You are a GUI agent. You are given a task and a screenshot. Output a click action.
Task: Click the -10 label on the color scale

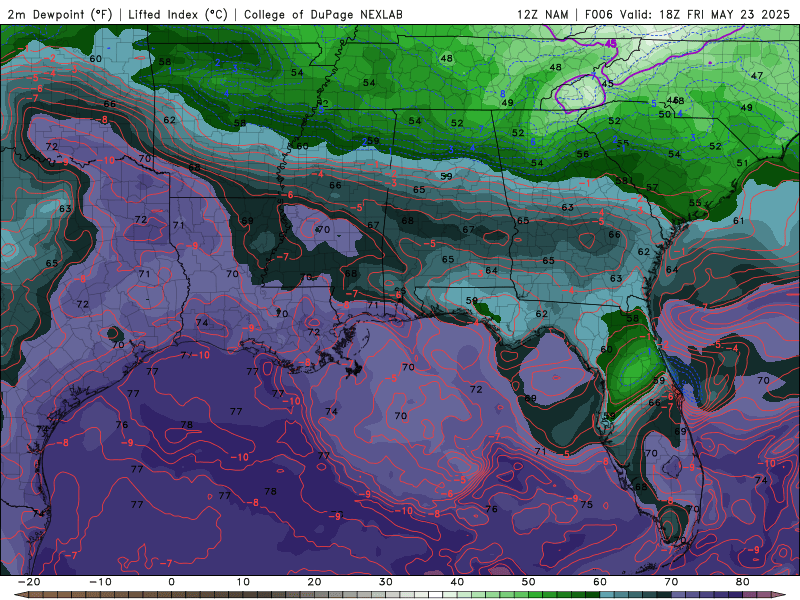100,582
